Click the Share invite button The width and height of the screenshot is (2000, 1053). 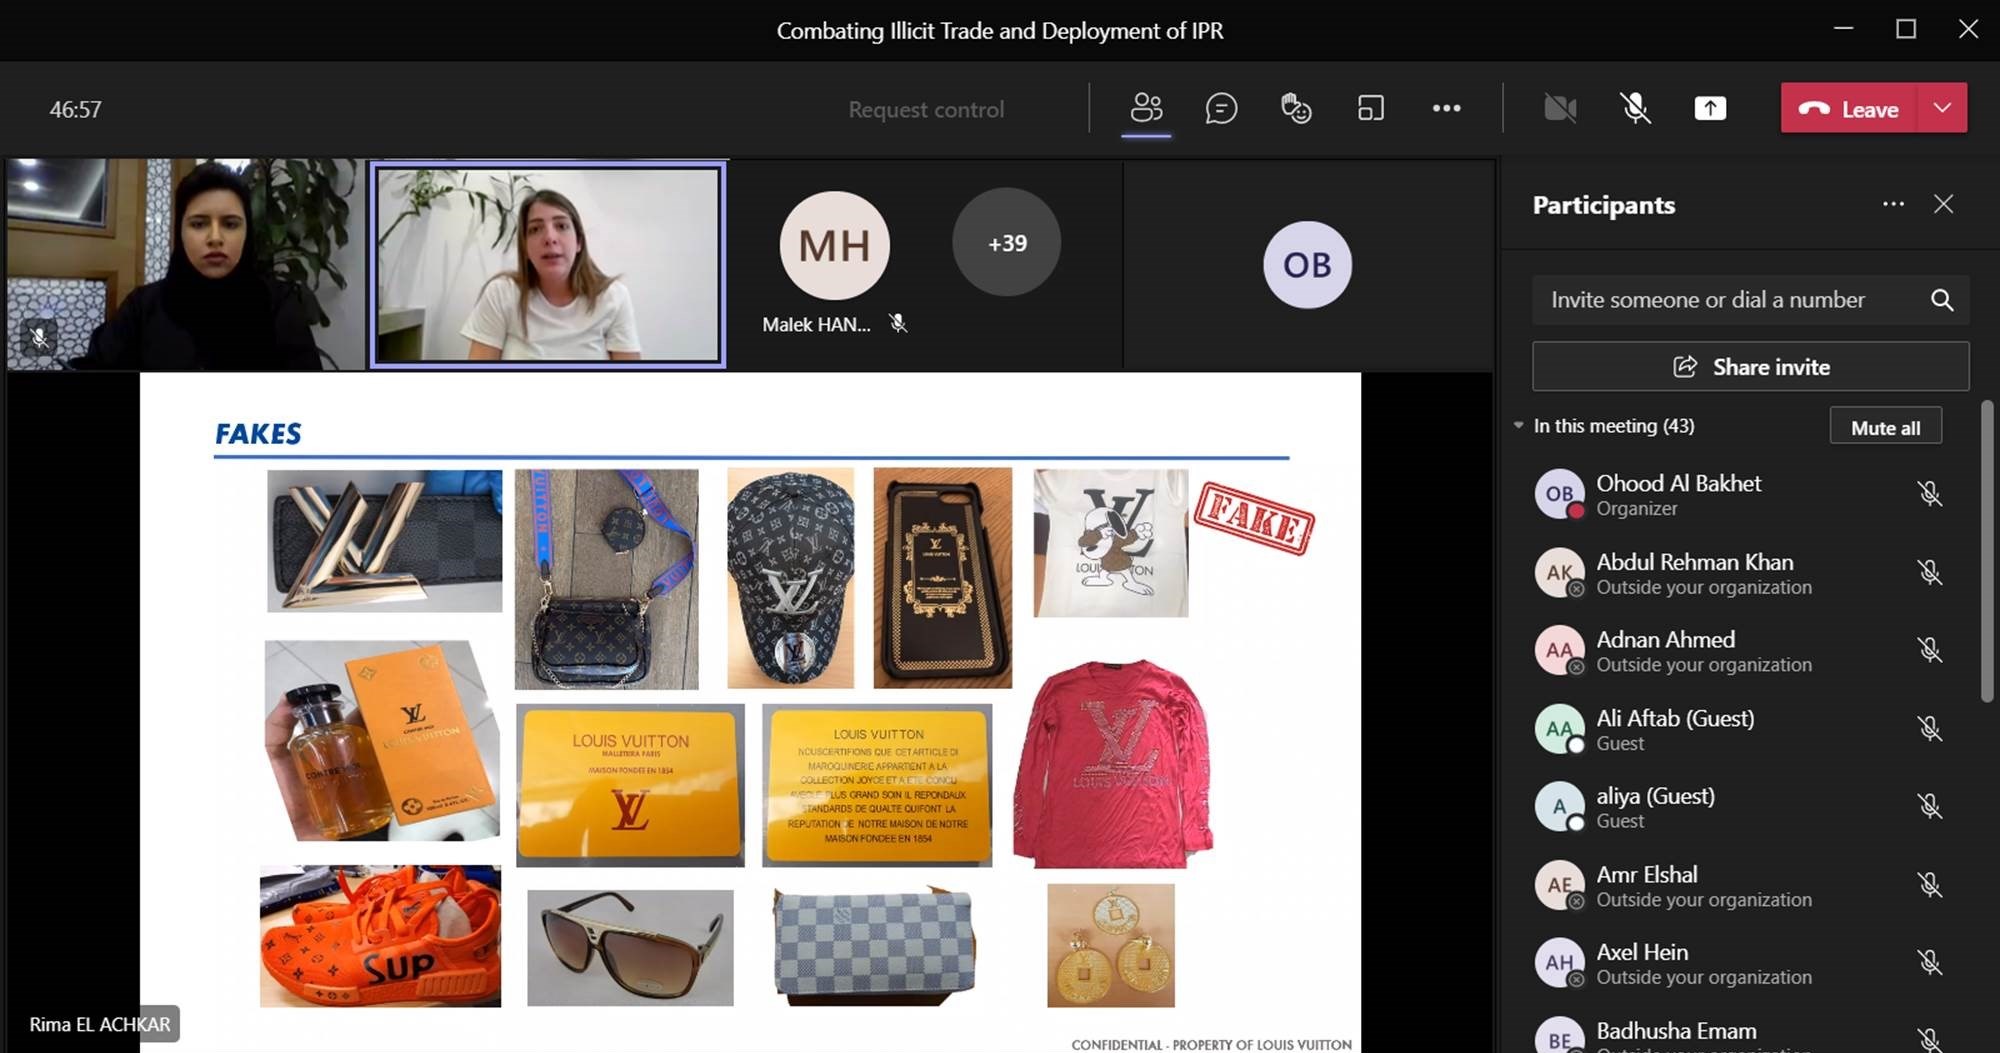pos(1750,367)
